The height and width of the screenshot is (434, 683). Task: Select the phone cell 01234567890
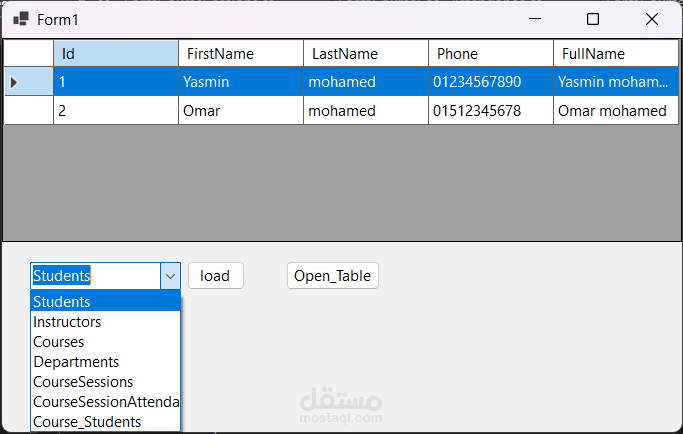(491, 81)
